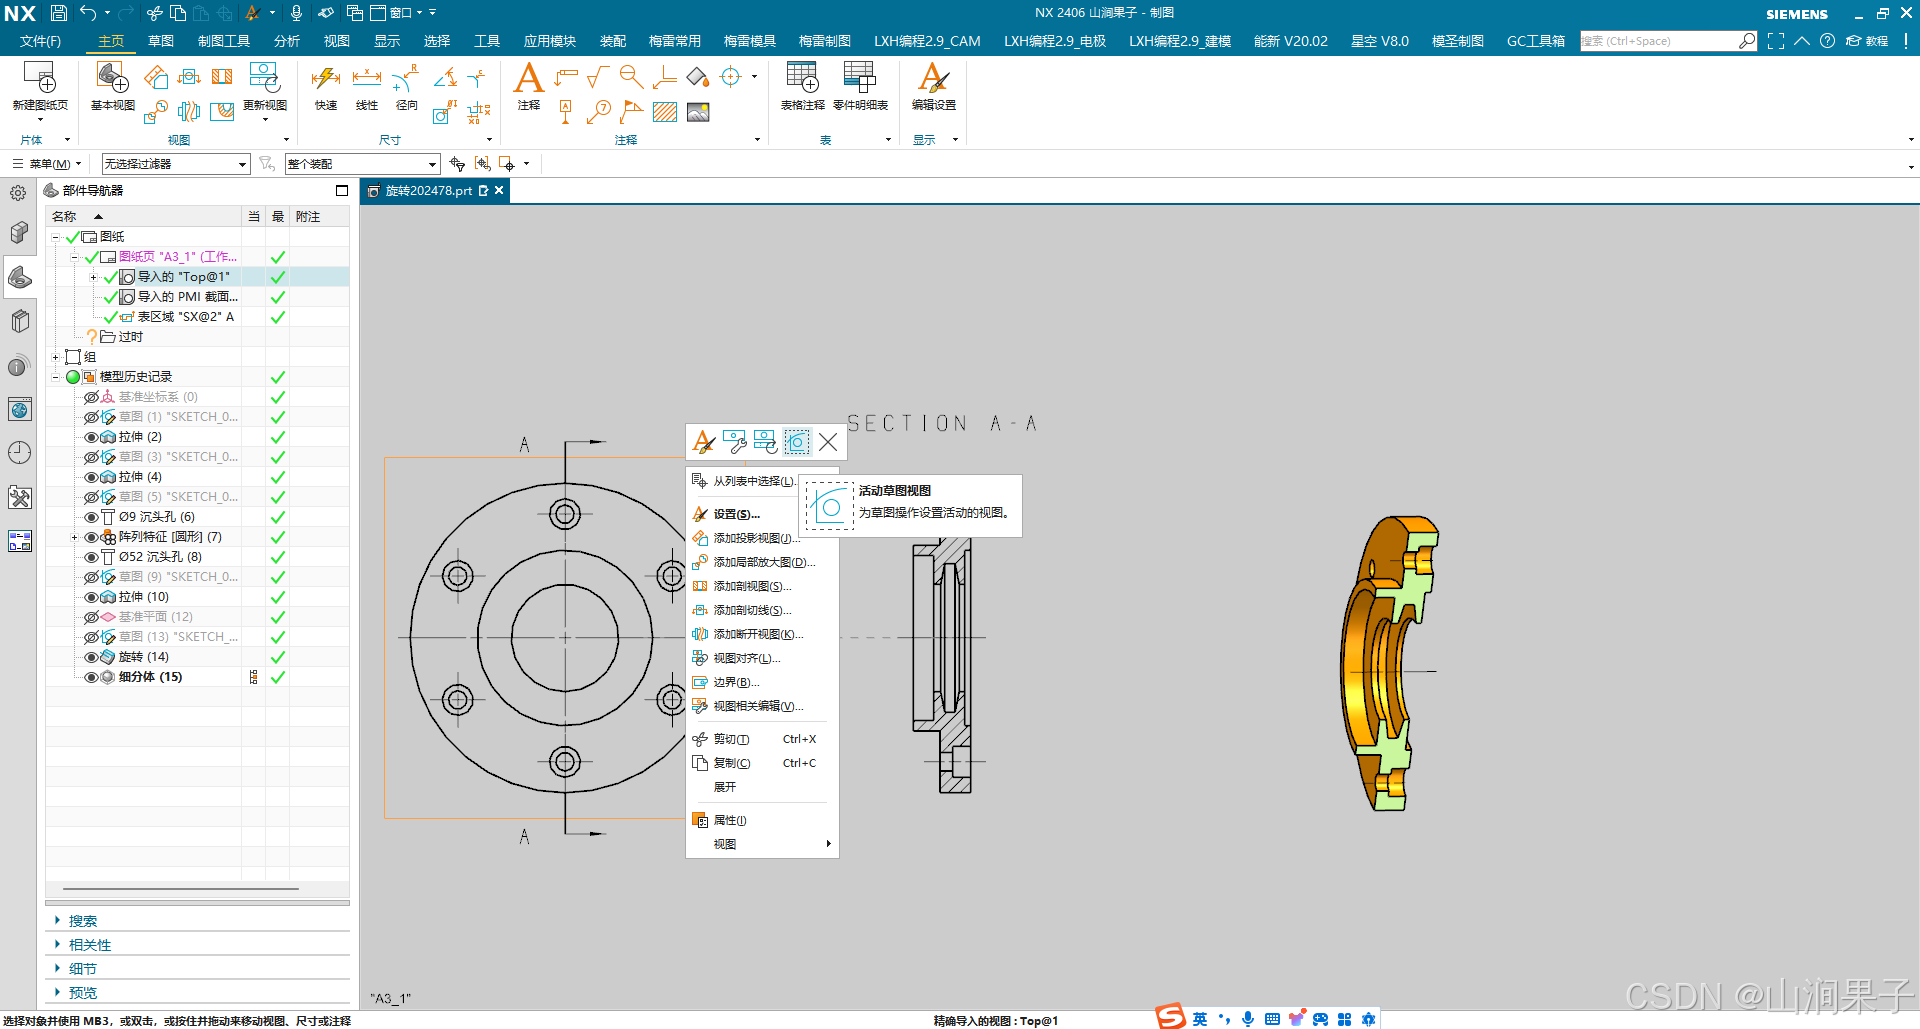Expand the 组 tree node

tap(56, 357)
